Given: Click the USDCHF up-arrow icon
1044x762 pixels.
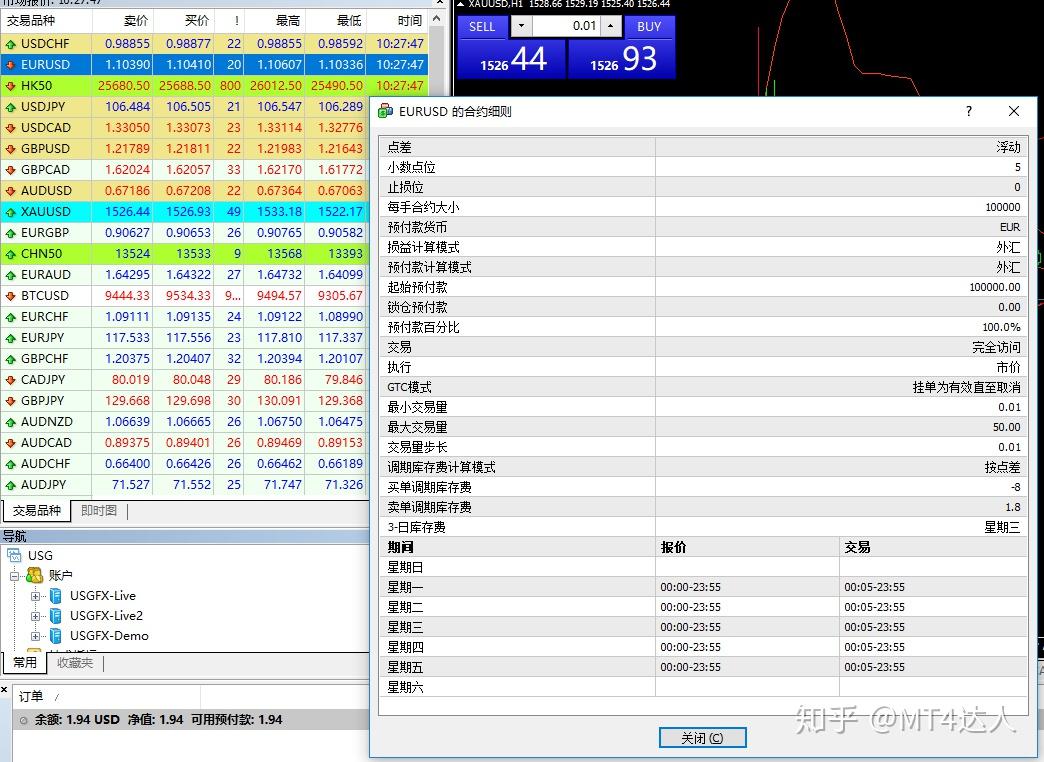Looking at the screenshot, I should (10, 44).
